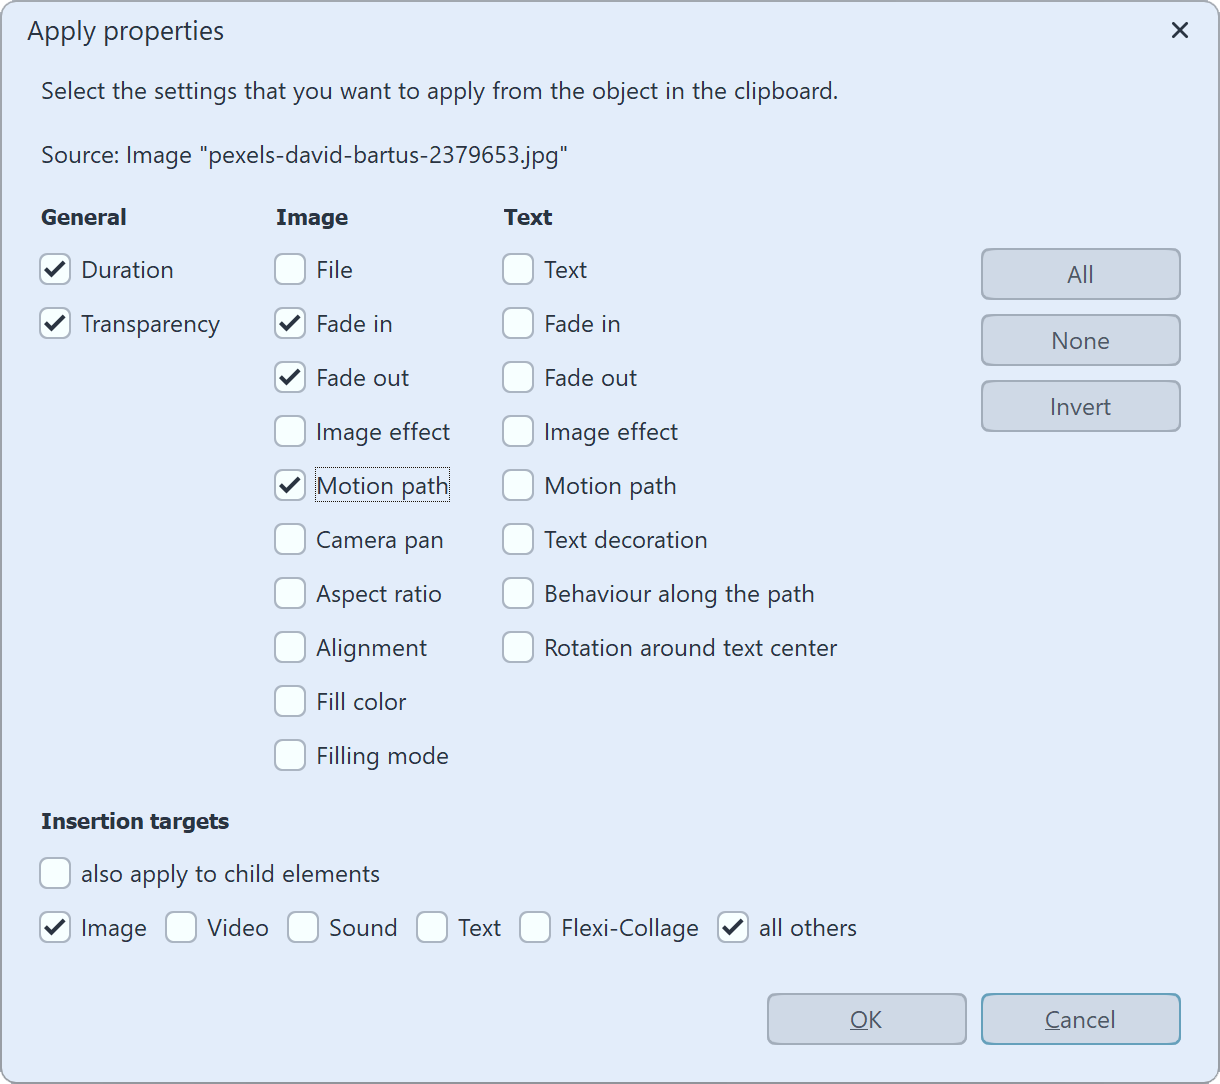Image resolution: width=1220 pixels, height=1084 pixels.
Task: Enable the Fill color option
Action: click(x=289, y=701)
